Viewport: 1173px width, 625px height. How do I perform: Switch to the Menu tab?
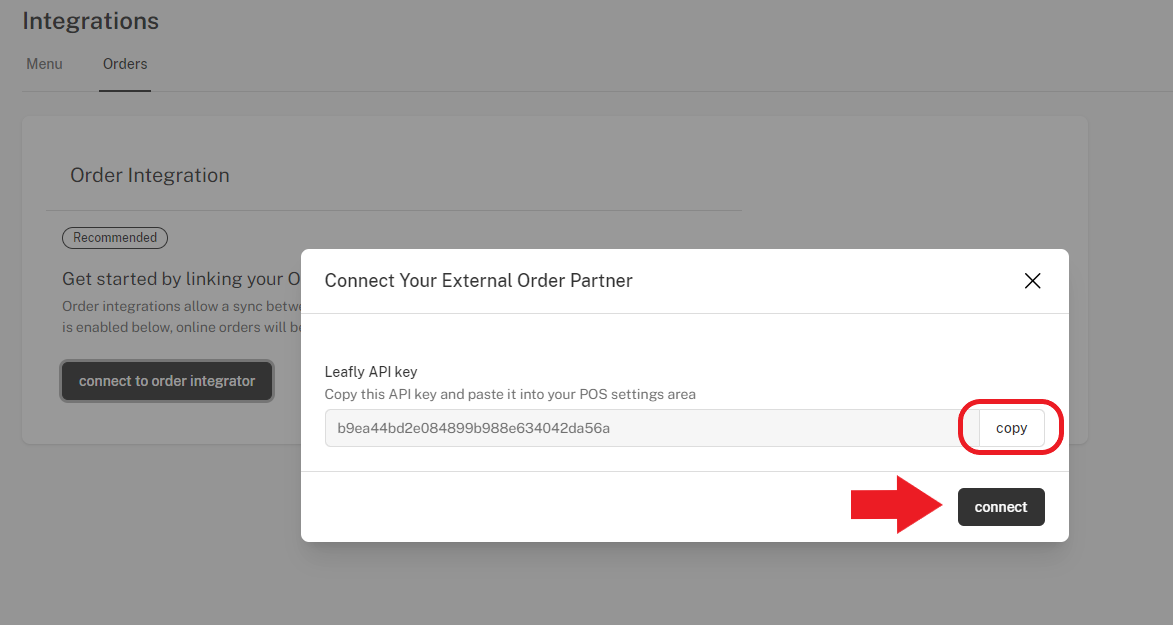(44, 64)
